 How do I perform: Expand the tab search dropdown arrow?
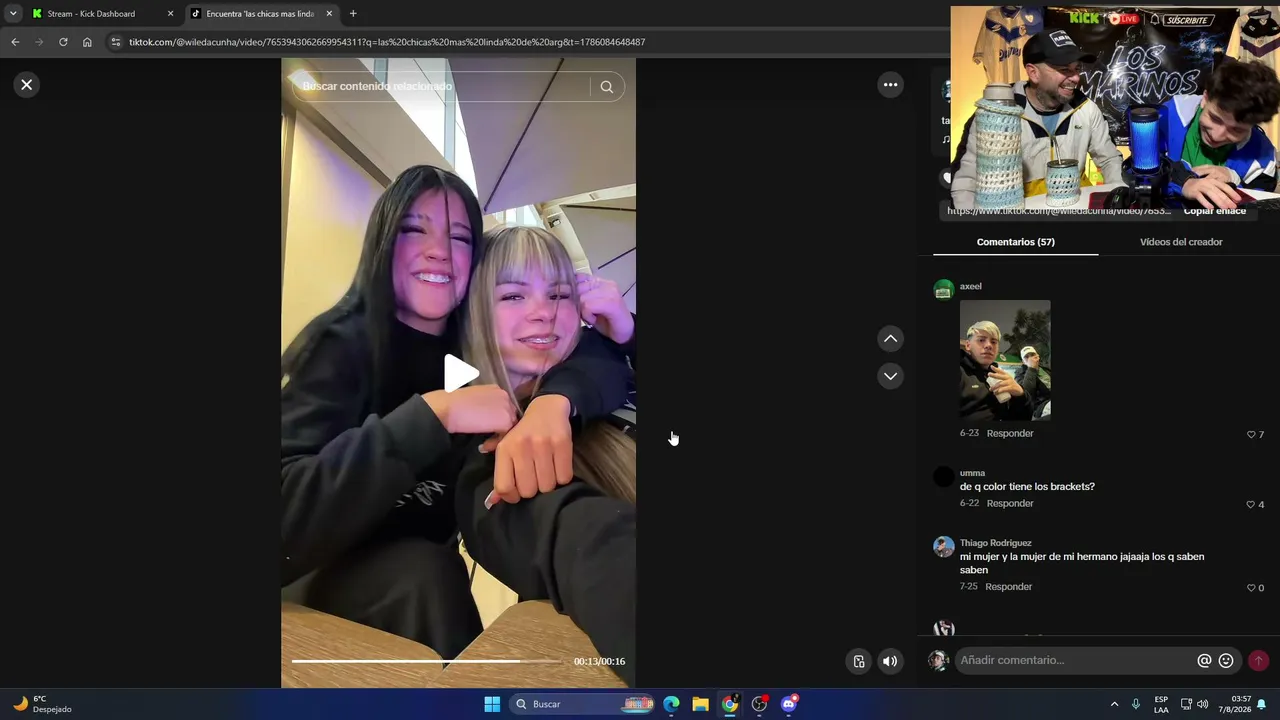click(13, 14)
